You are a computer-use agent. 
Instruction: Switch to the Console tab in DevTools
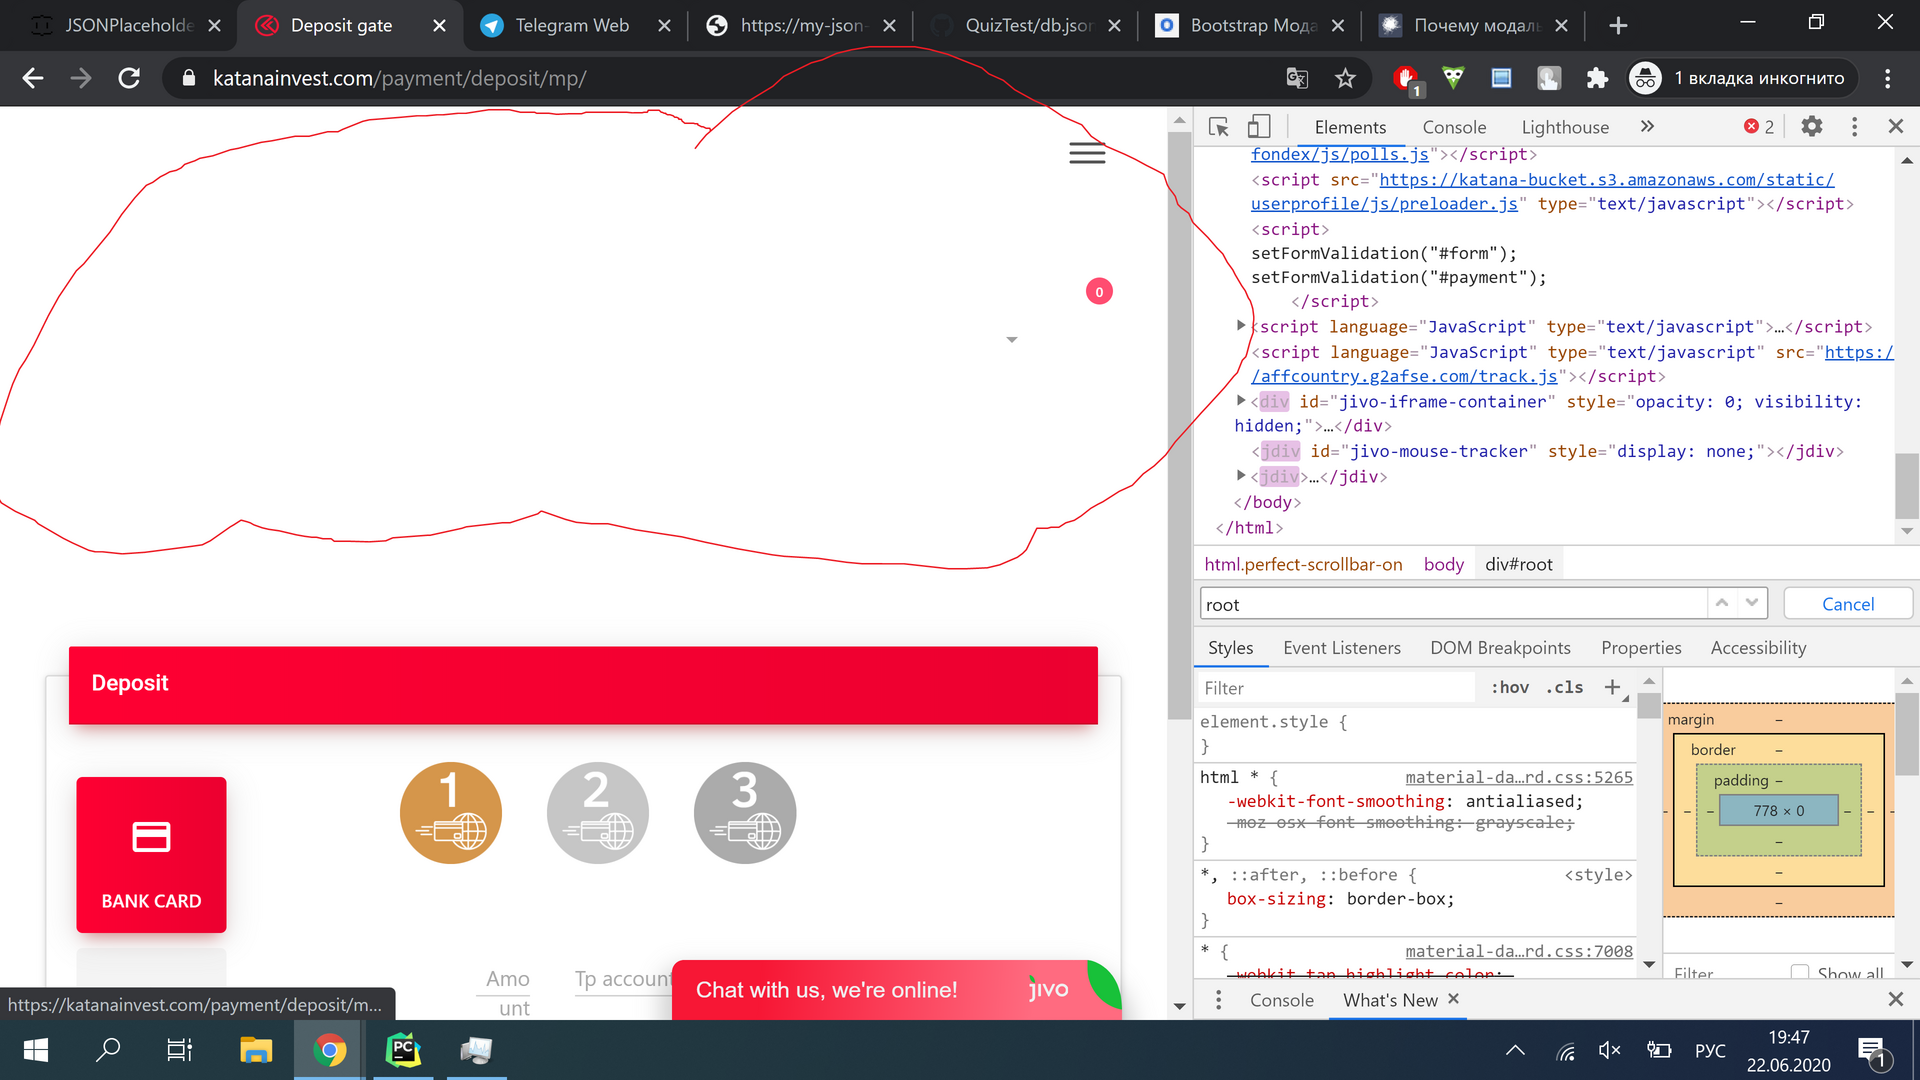click(x=1454, y=127)
